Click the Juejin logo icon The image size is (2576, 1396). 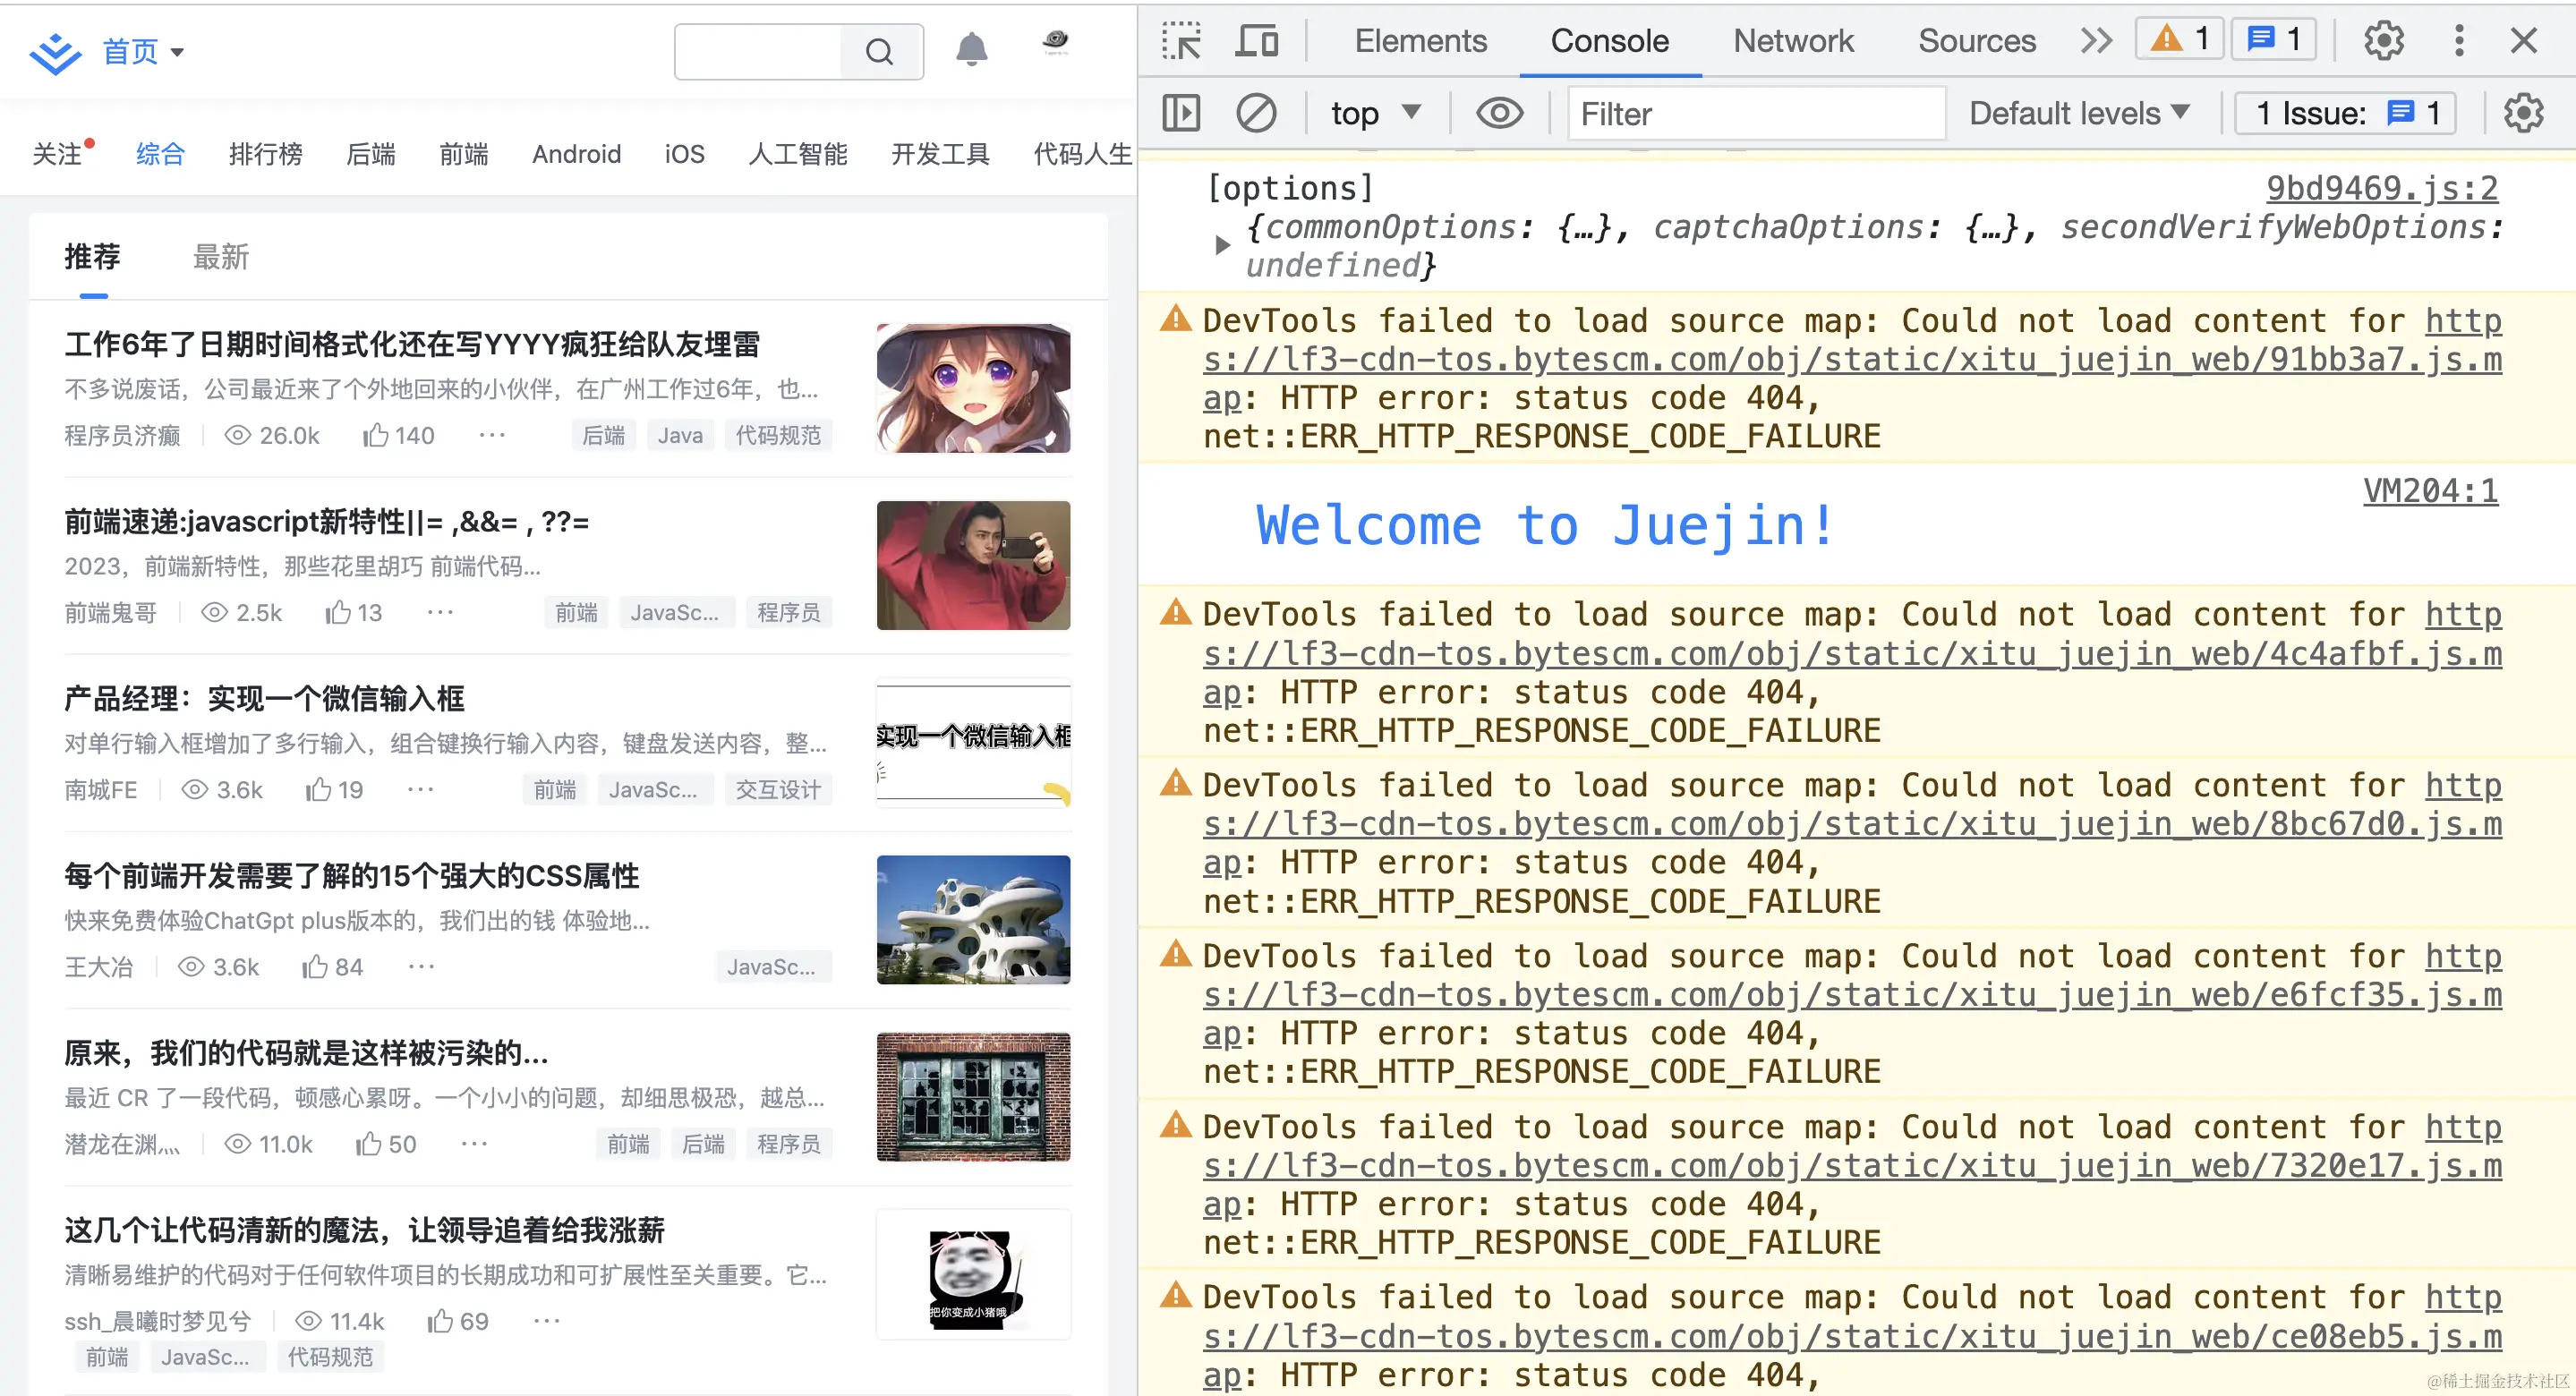coord(55,52)
